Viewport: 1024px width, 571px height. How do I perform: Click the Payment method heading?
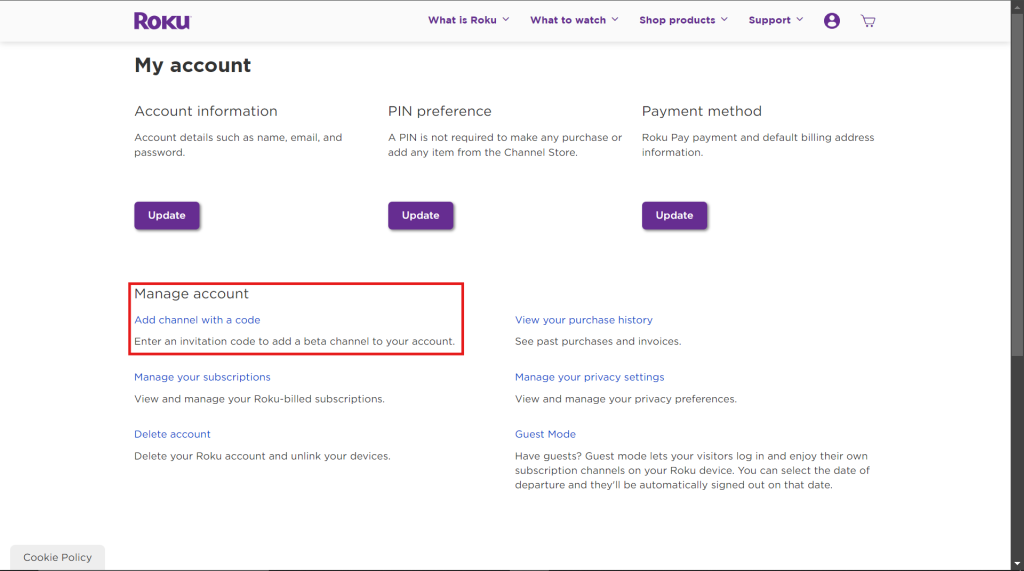coord(701,111)
